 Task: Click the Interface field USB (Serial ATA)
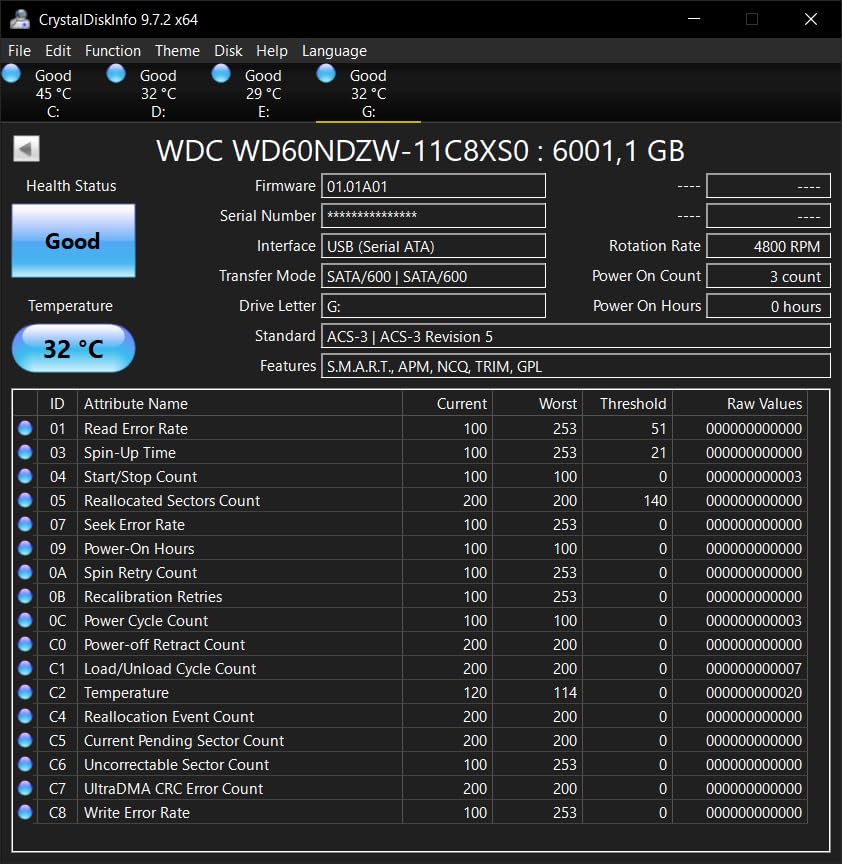click(433, 246)
